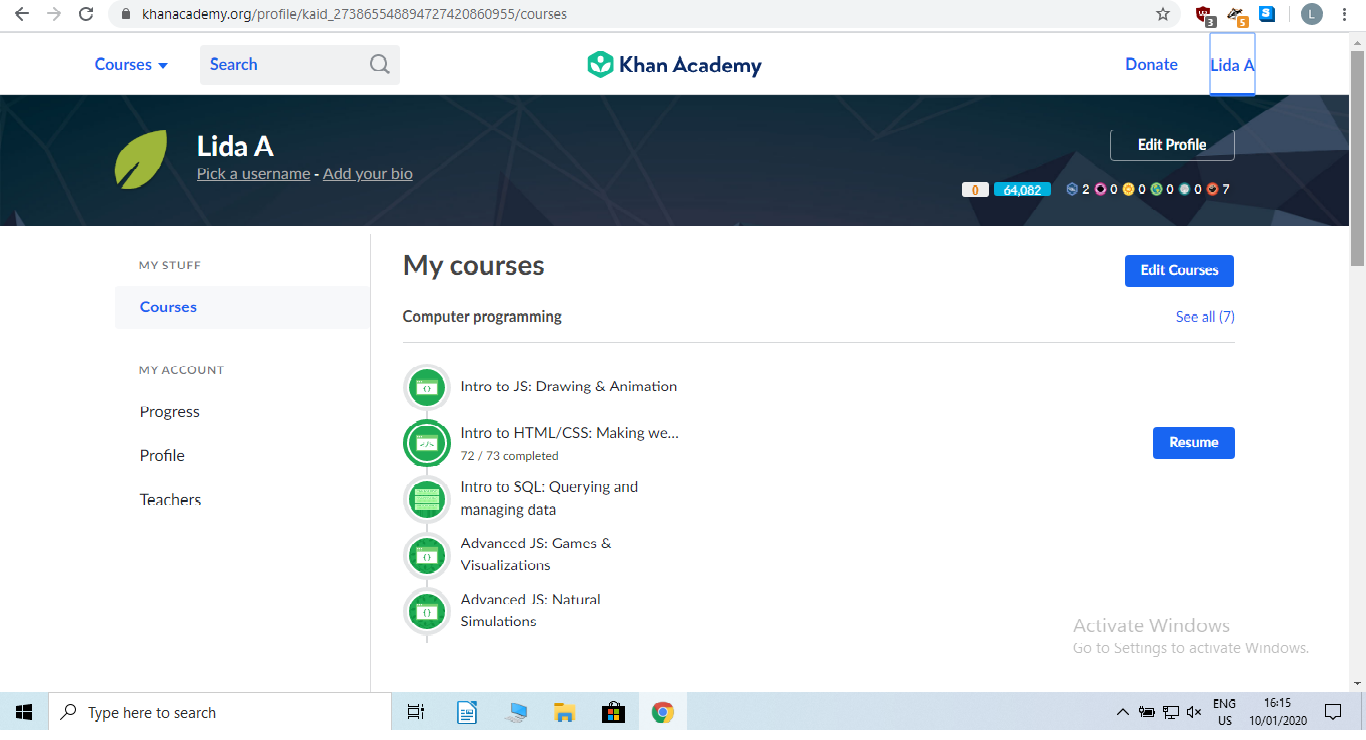Image resolution: width=1366 pixels, height=740 pixels.
Task: Click the Chrome icon in the taskbar
Action: (x=662, y=713)
